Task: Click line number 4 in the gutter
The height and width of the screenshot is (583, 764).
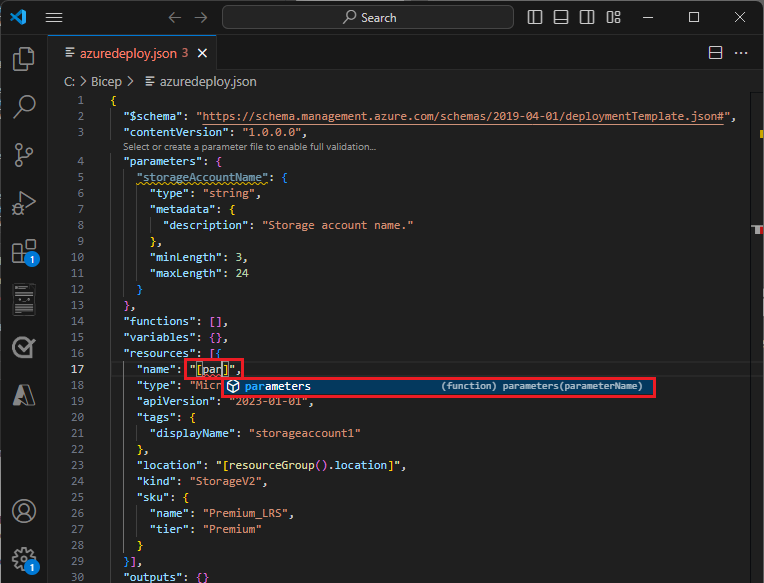Action: pyautogui.click(x=80, y=161)
